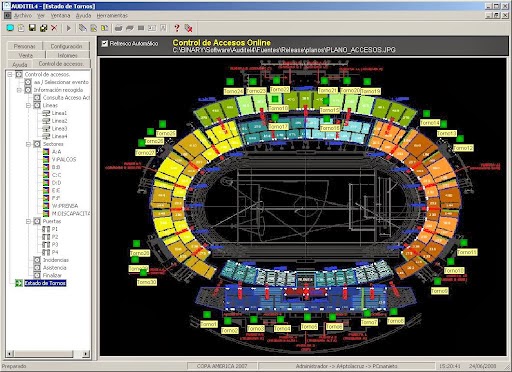Collapse the Puertas tree node
This screenshot has width=512, height=372.
tap(28, 221)
